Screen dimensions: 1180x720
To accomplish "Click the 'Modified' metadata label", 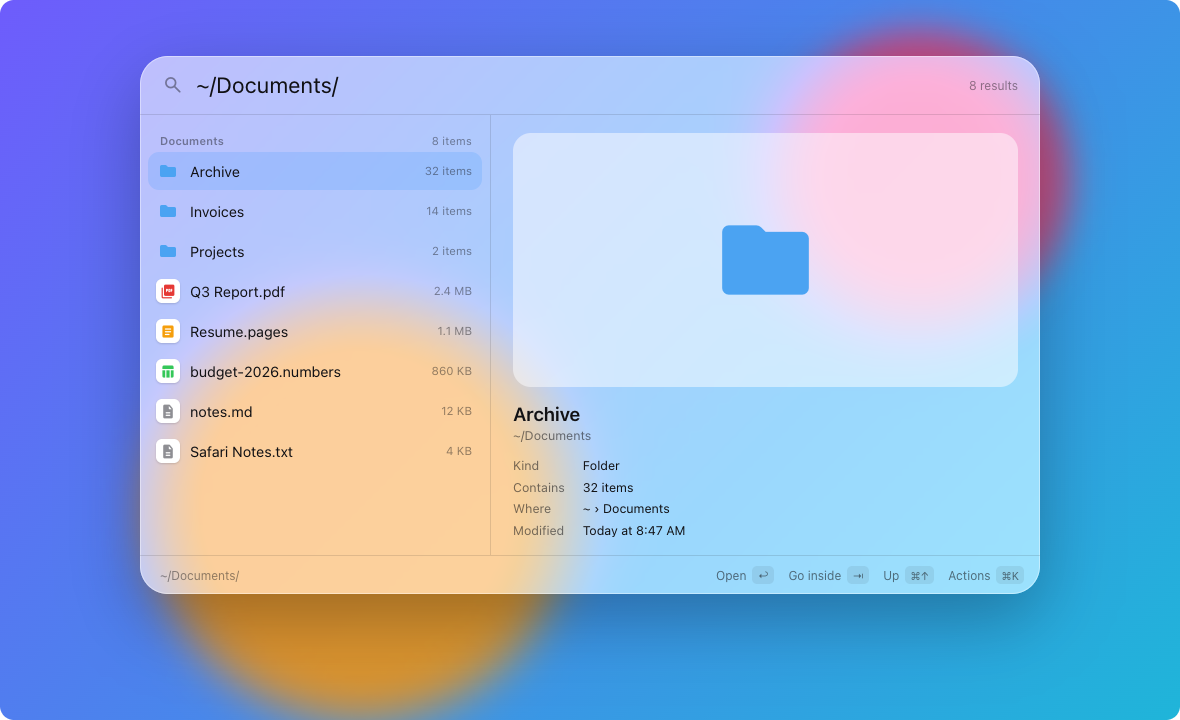I will pyautogui.click(x=538, y=530).
